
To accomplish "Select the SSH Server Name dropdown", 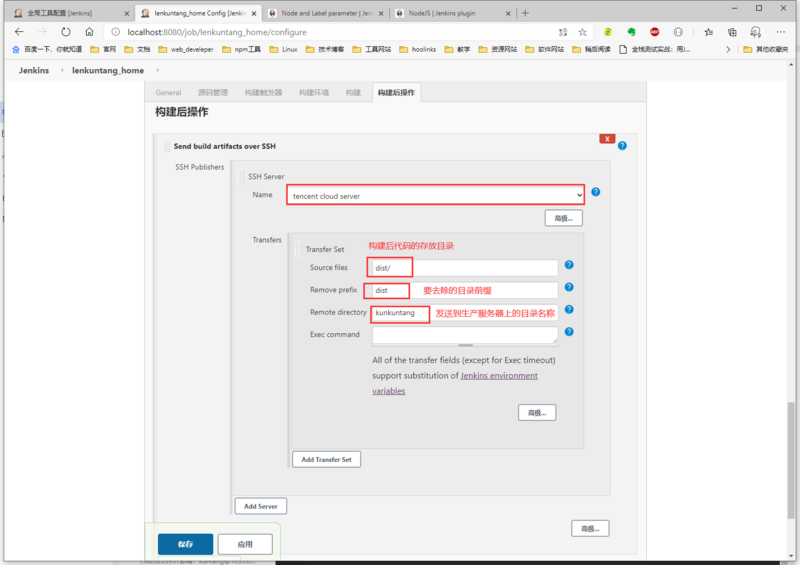I will (x=435, y=195).
